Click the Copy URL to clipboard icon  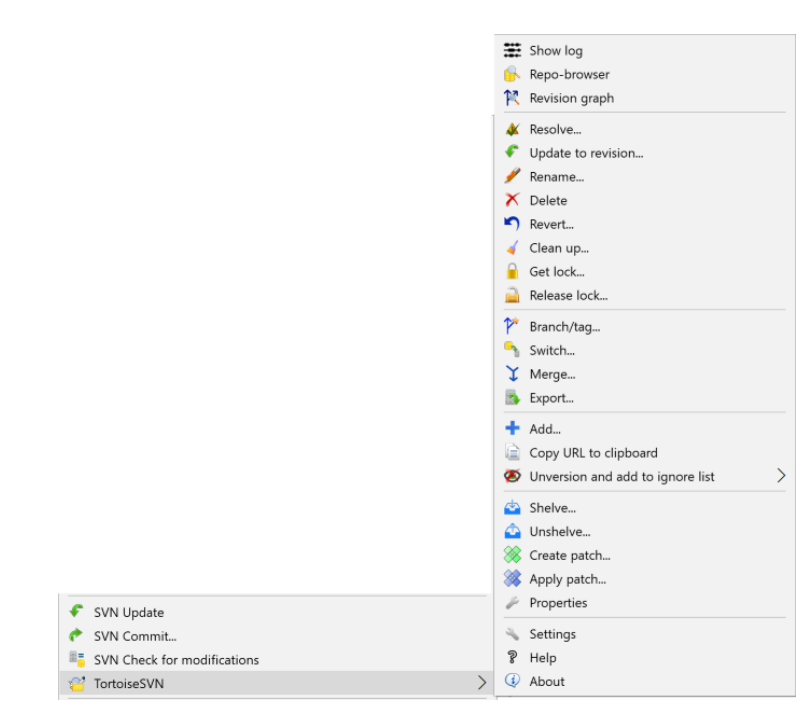(512, 453)
